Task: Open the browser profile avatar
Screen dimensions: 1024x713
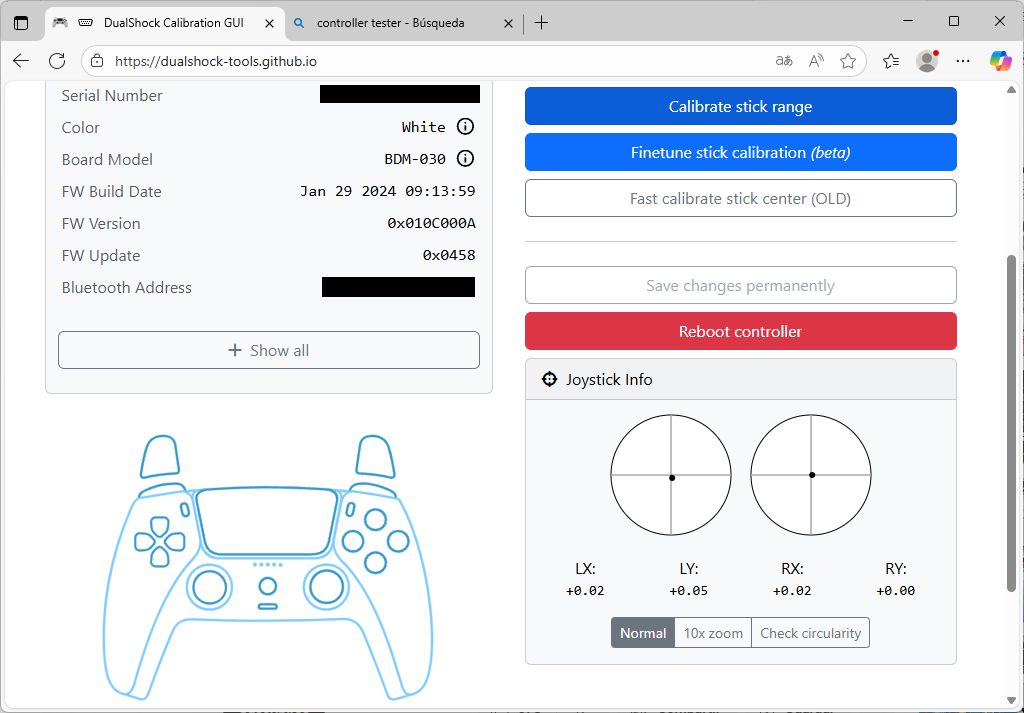Action: 927,61
